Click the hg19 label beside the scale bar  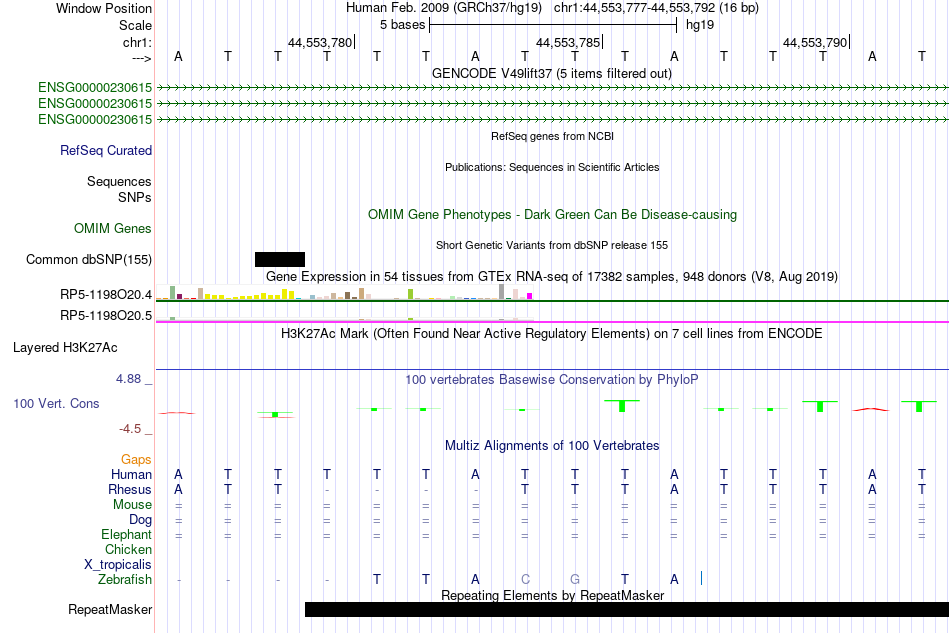(x=700, y=25)
